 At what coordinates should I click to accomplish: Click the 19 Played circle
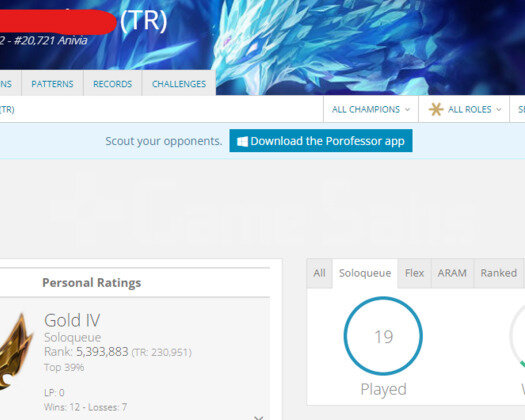pyautogui.click(x=383, y=336)
